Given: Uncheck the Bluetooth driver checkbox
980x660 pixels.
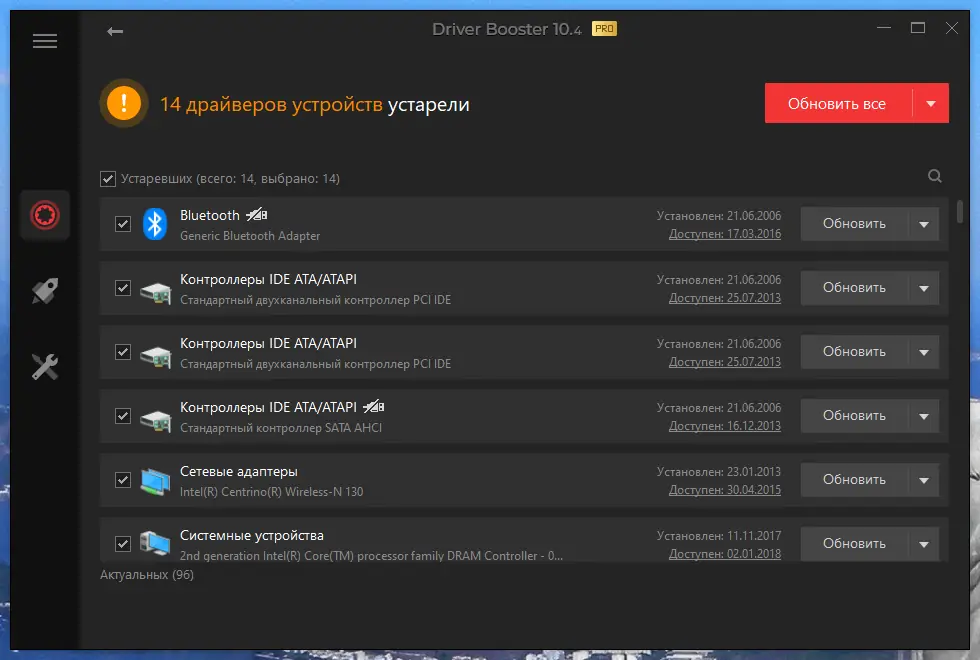Looking at the screenshot, I should click(x=123, y=224).
